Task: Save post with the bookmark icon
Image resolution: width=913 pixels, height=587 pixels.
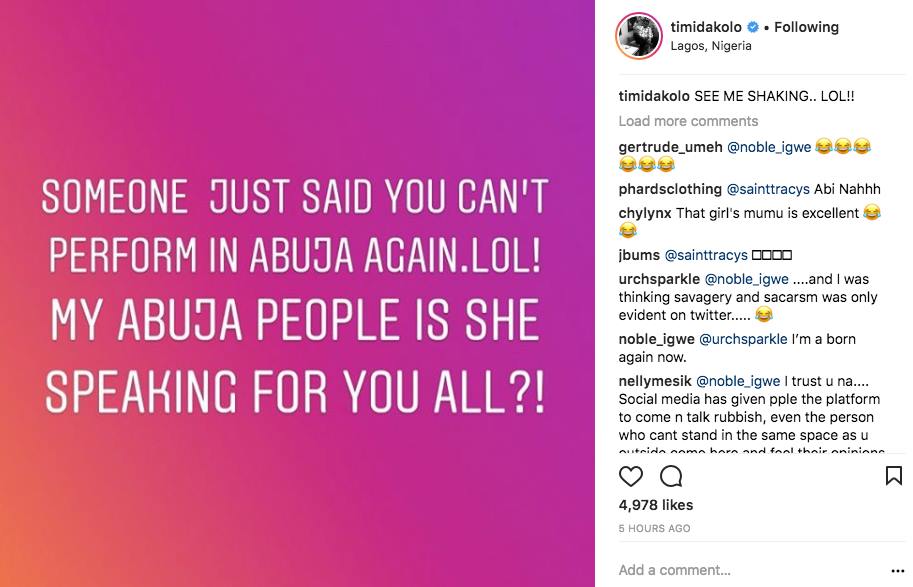Action: coord(893,476)
